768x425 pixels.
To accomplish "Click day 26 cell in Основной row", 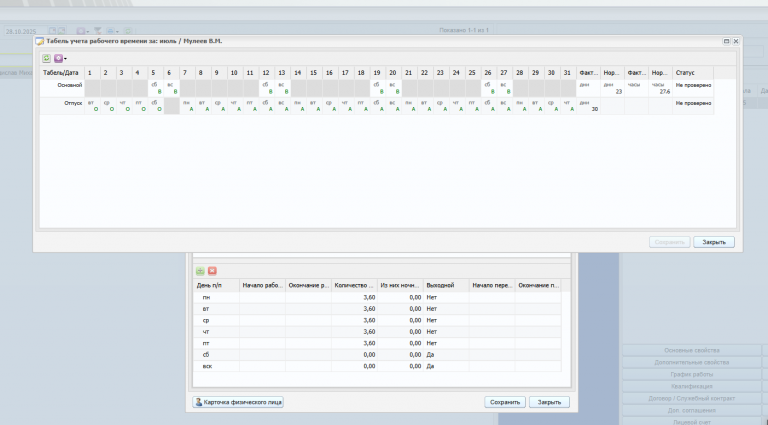I will click(489, 88).
